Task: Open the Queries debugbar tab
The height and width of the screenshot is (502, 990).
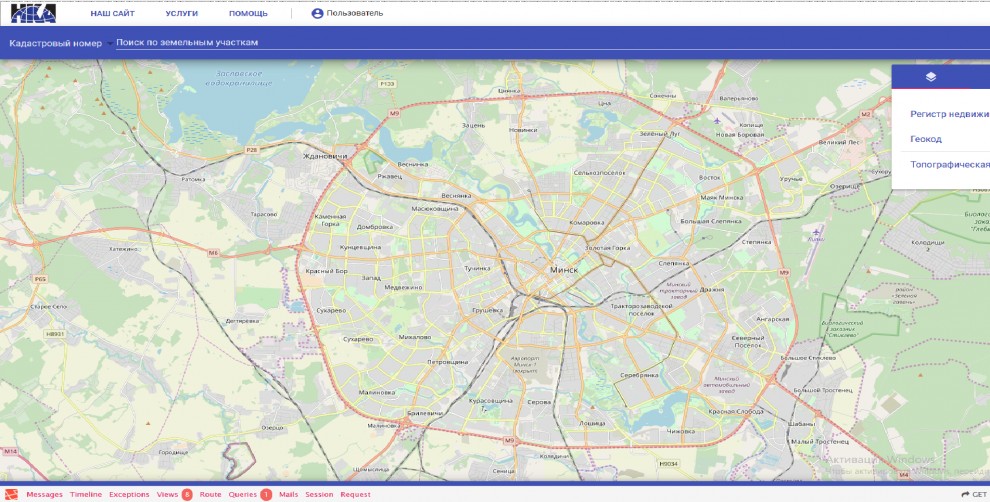Action: 242,494
